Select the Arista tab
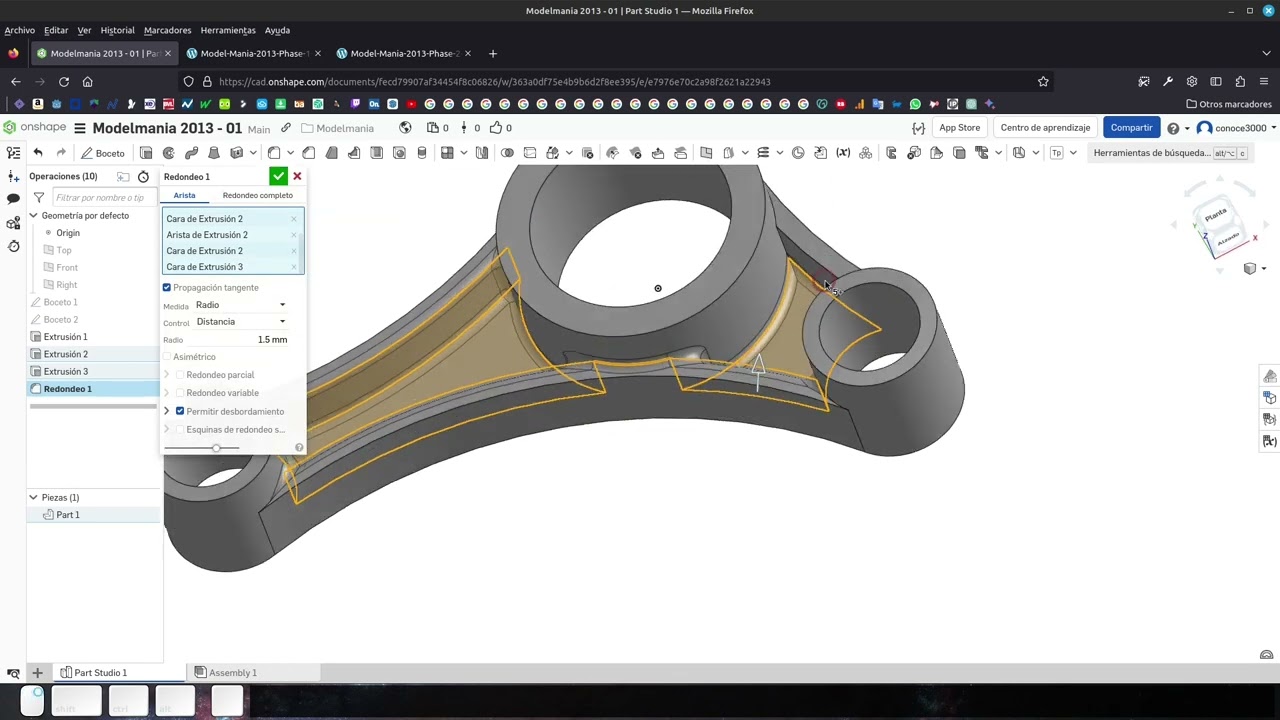Image resolution: width=1280 pixels, height=720 pixels. coord(184,195)
